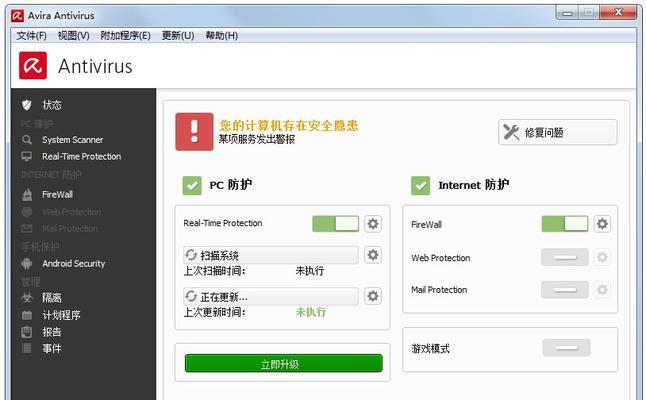The image size is (646, 400).
Task: Open 正在更新 settings gear
Action: pyautogui.click(x=373, y=296)
